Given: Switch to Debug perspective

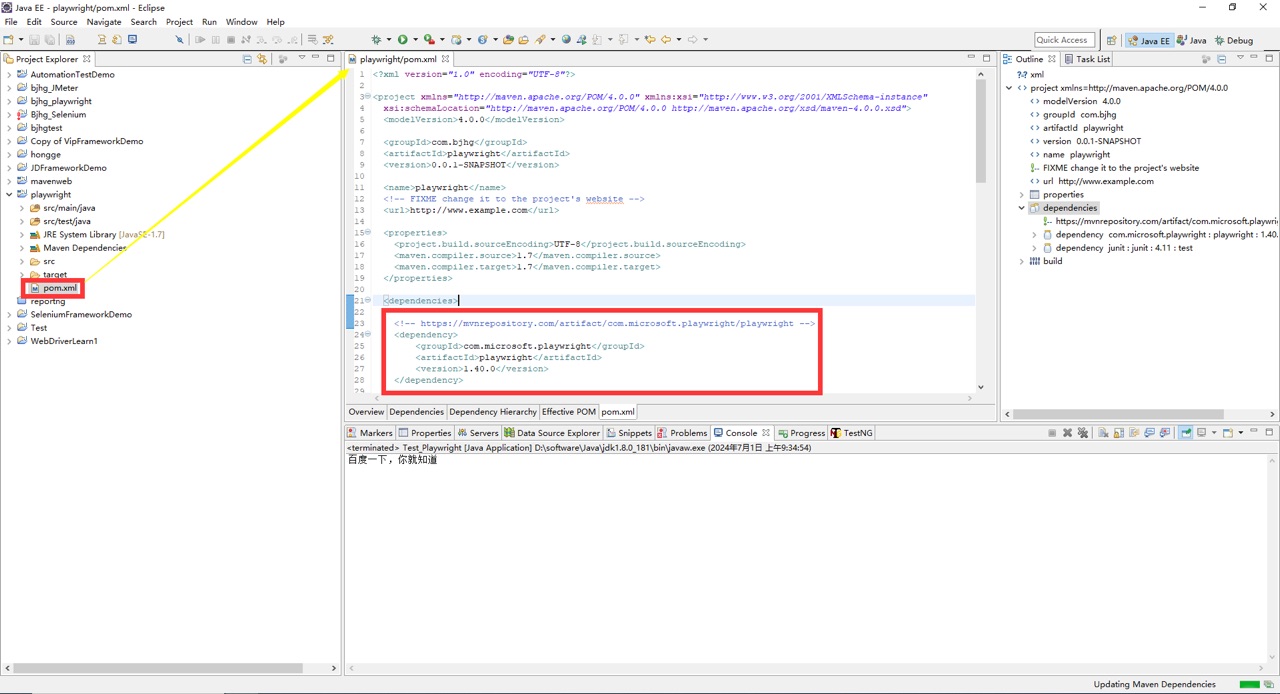Looking at the screenshot, I should [1233, 40].
